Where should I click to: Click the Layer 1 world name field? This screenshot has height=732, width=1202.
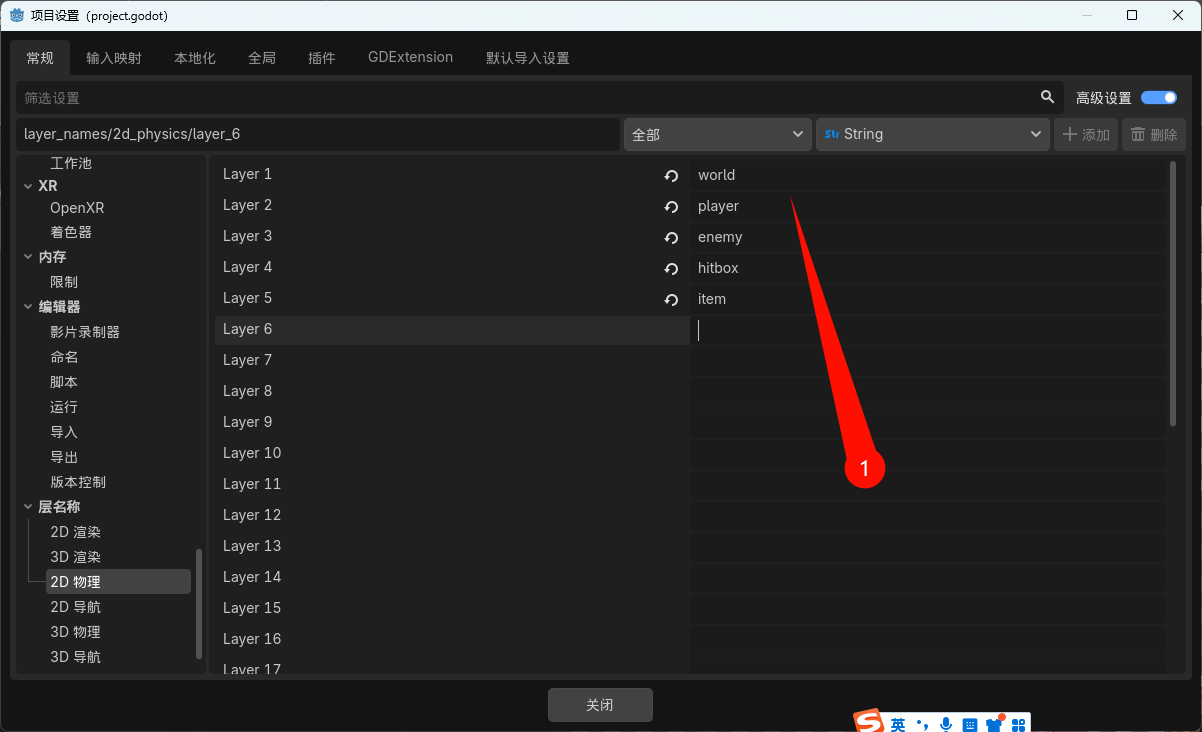point(927,176)
